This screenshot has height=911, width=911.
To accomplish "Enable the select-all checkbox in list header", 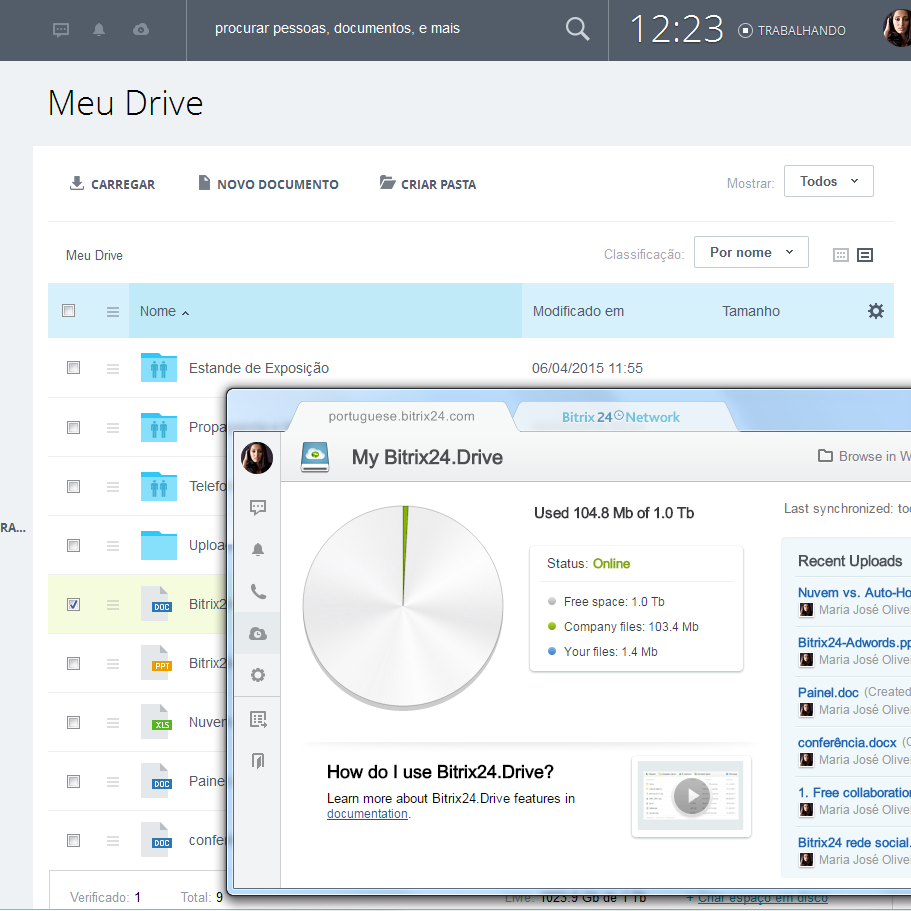I will click(69, 310).
